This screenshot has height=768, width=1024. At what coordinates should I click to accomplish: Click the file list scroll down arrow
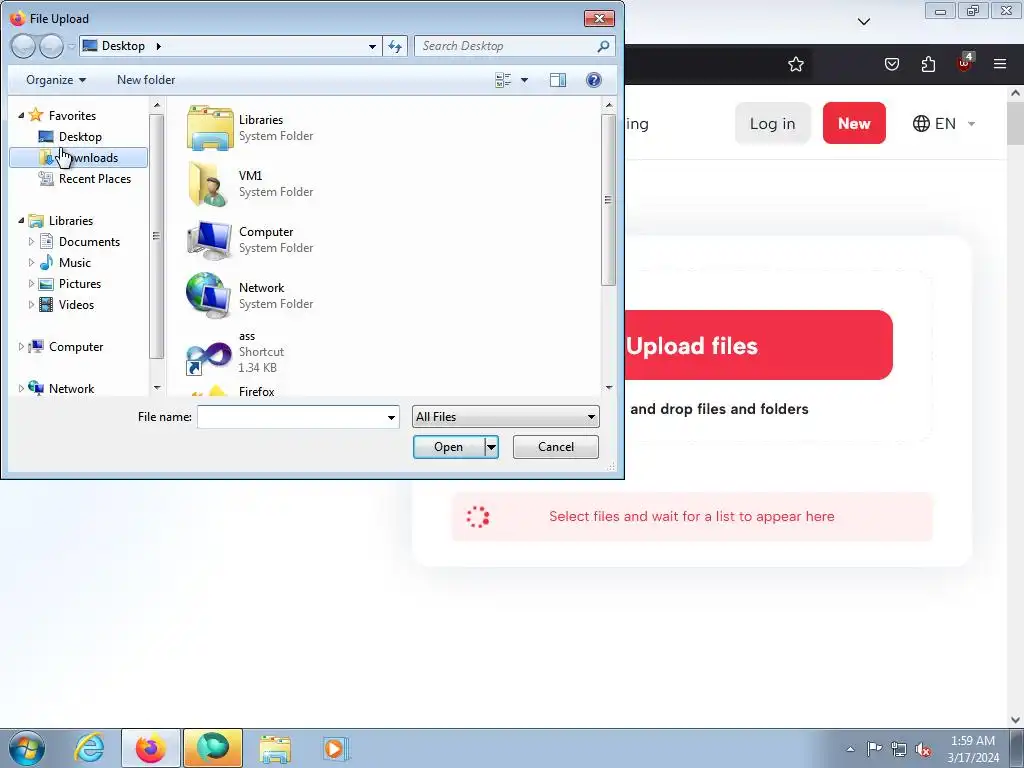coord(609,388)
